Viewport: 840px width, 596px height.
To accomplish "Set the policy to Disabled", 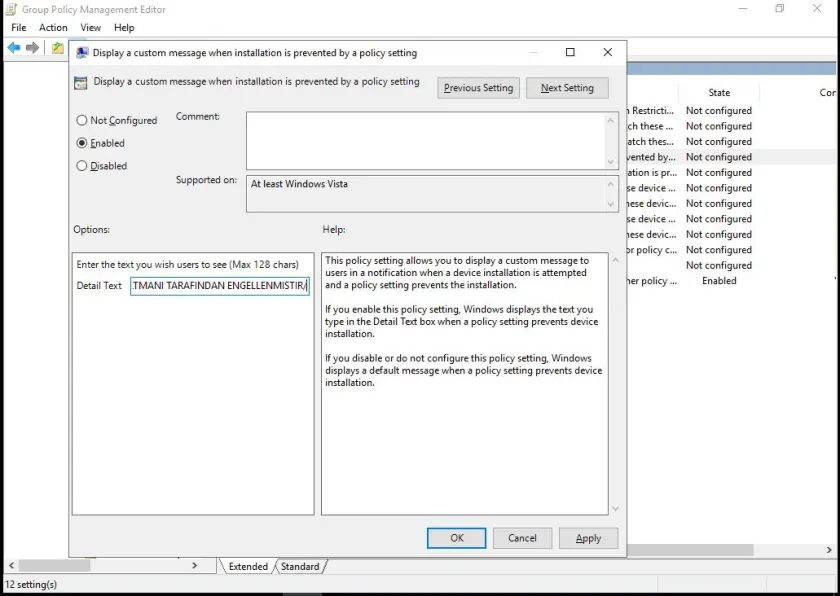I will point(82,166).
